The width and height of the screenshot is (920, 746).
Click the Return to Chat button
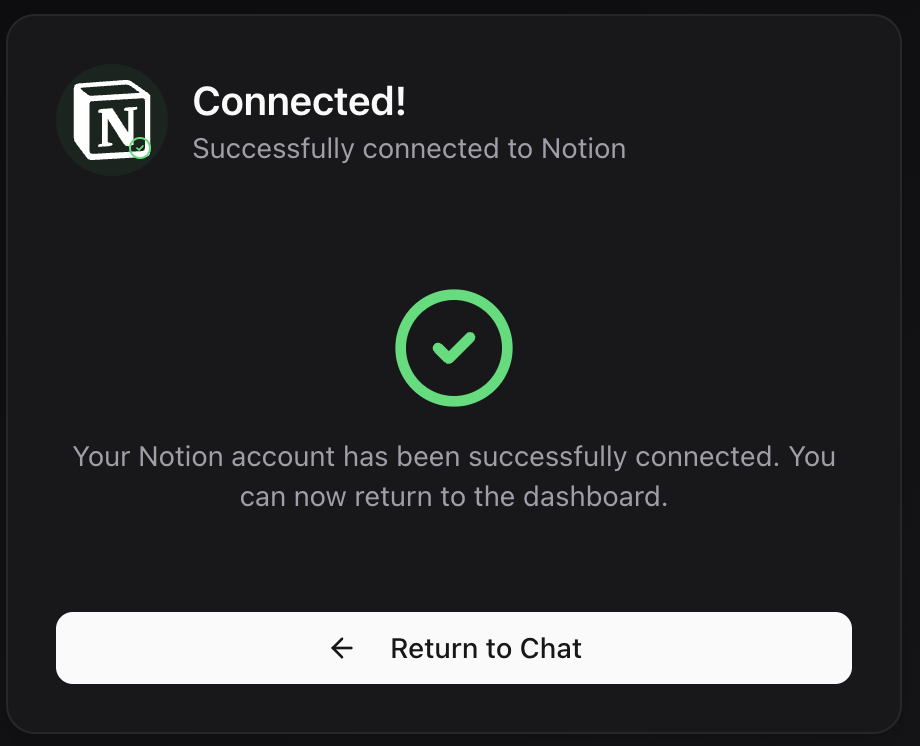coord(454,648)
